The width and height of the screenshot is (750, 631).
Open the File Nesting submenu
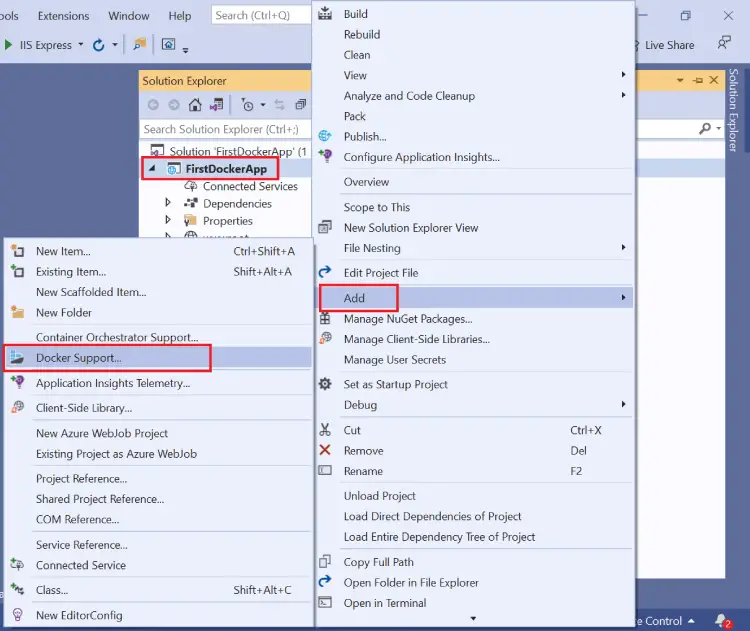[623, 247]
